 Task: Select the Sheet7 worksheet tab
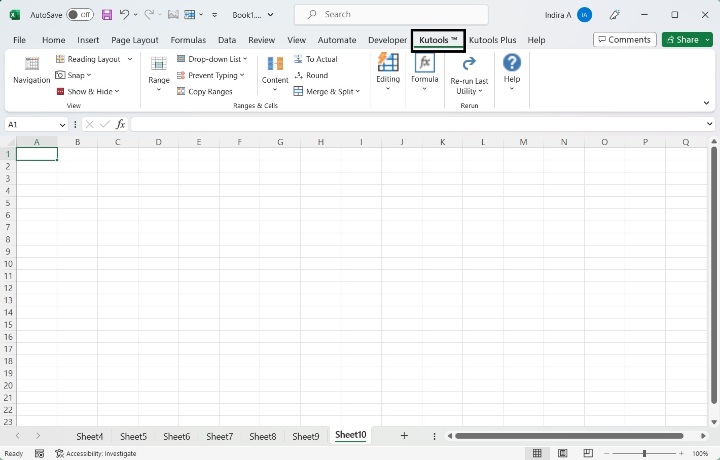[x=219, y=436]
